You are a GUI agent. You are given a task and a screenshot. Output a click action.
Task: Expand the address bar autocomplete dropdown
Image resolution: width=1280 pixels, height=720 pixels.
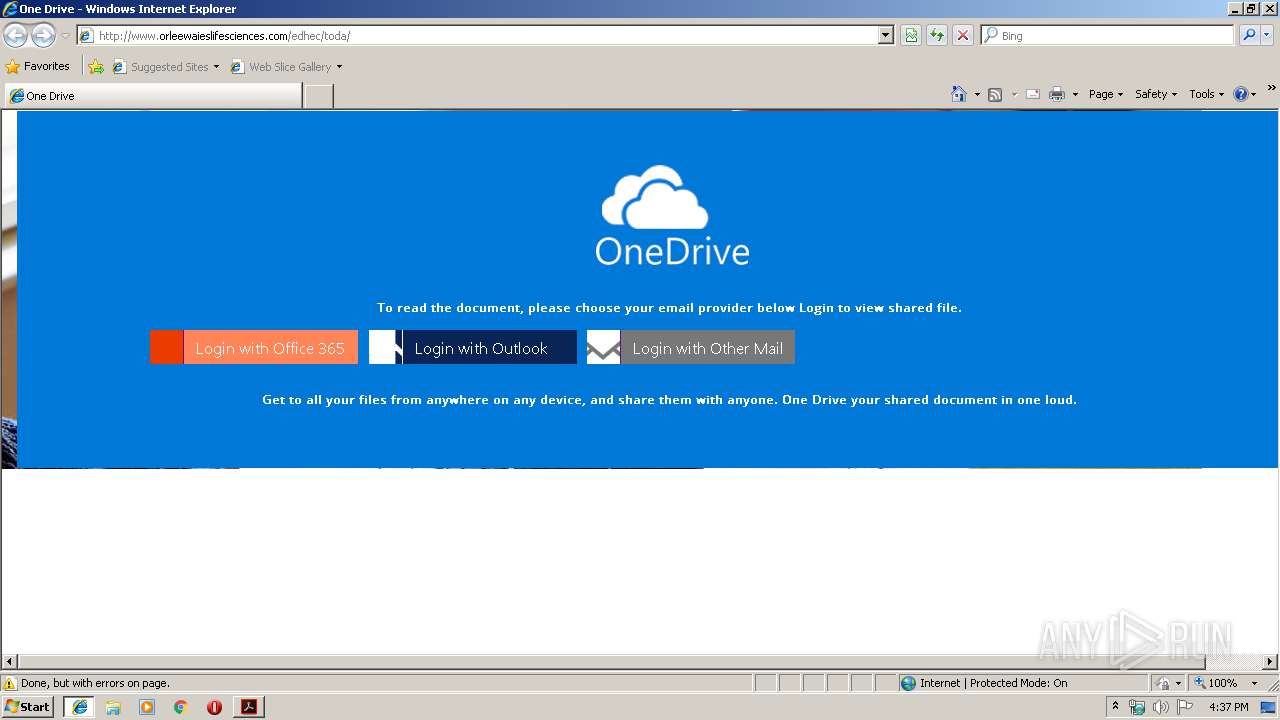[885, 36]
